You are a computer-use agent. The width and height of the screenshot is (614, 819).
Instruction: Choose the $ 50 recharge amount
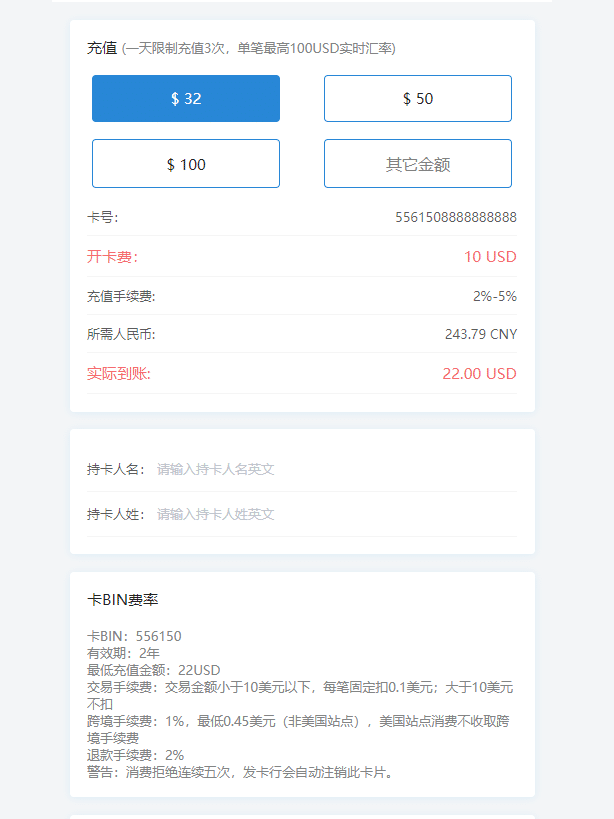pos(418,99)
